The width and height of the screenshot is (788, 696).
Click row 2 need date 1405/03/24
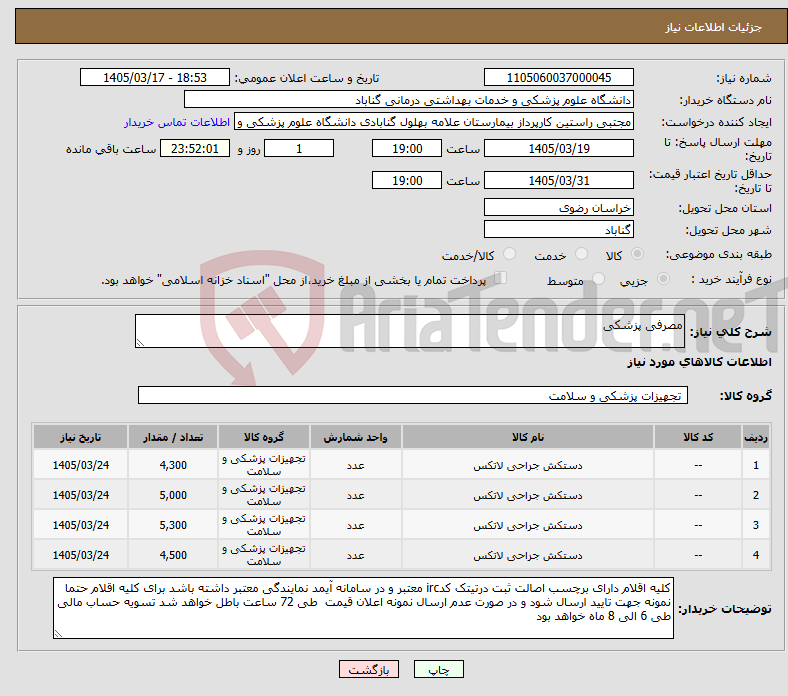point(80,495)
